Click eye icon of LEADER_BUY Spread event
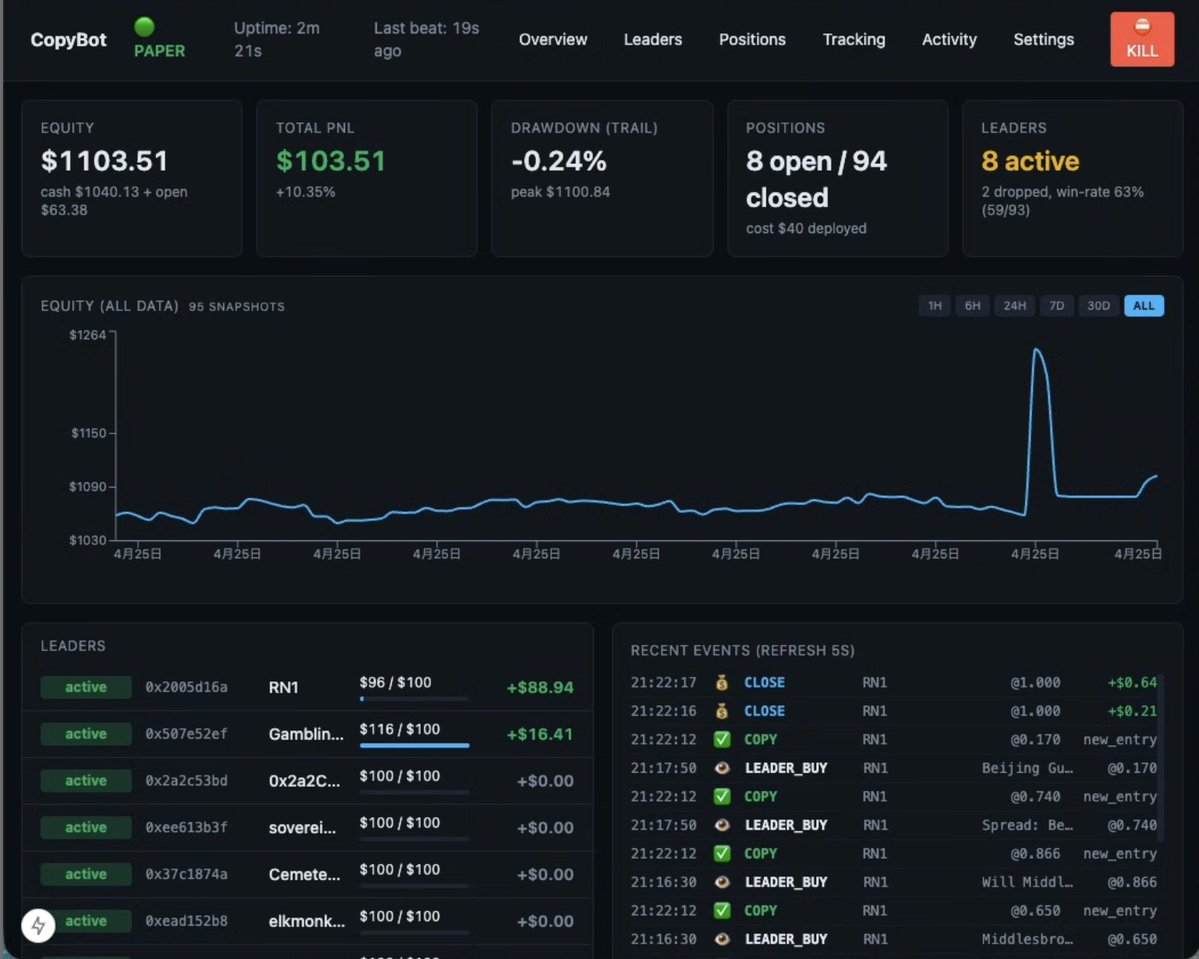 (x=721, y=825)
